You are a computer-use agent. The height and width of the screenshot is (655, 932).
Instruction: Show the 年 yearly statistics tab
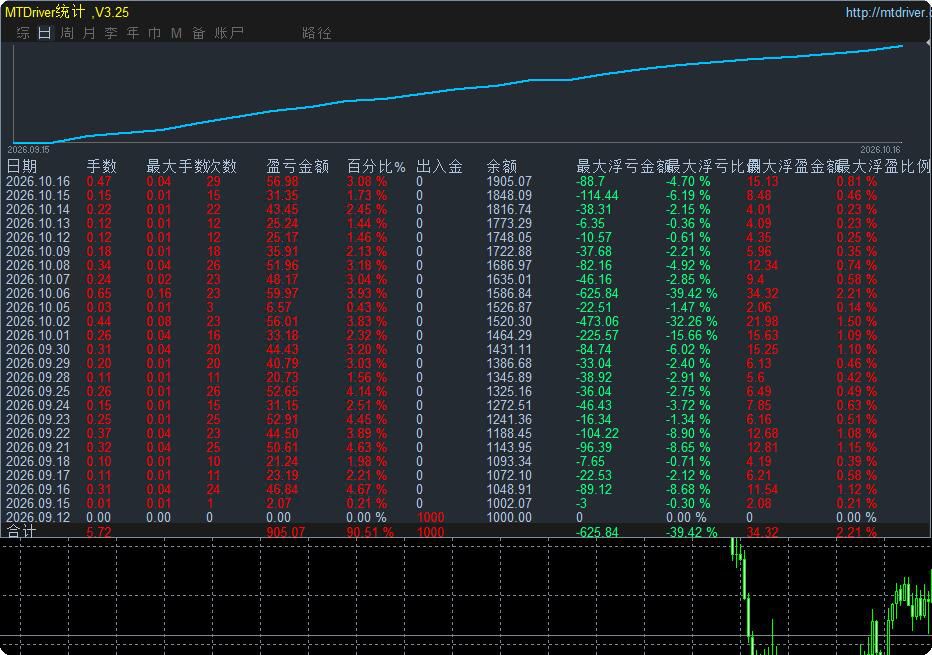point(133,33)
